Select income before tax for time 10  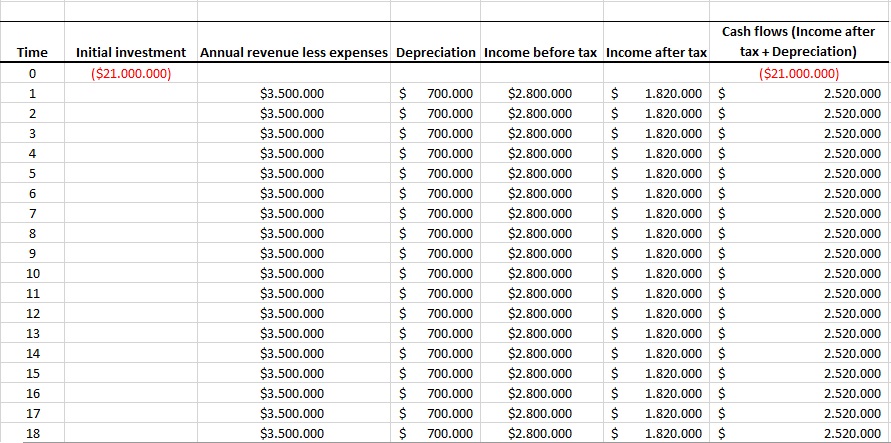click(x=541, y=273)
